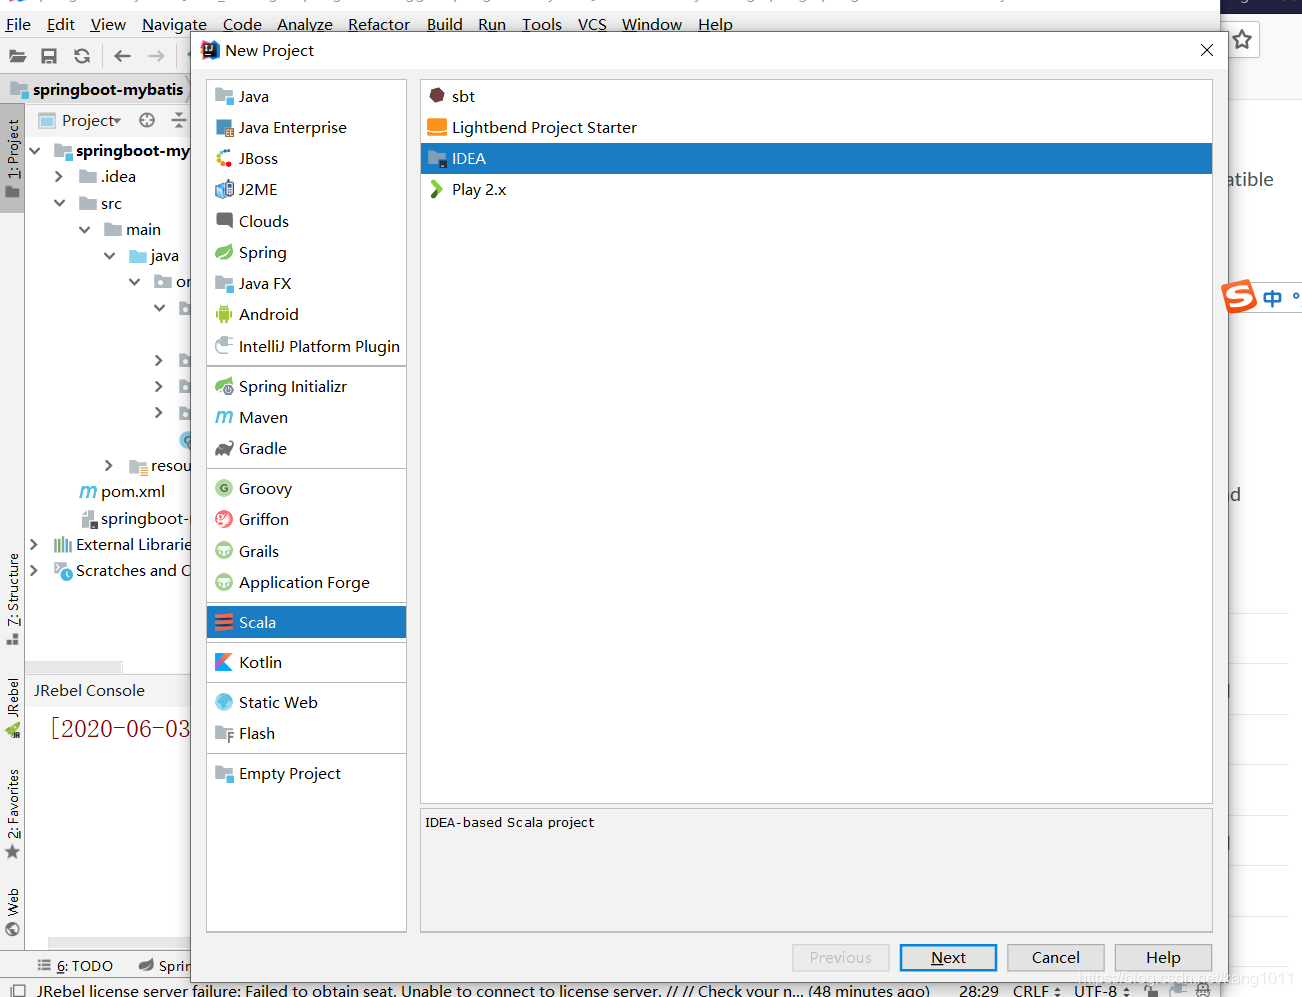Open the JRebel side tab
This screenshot has width=1302, height=997.
[13, 708]
